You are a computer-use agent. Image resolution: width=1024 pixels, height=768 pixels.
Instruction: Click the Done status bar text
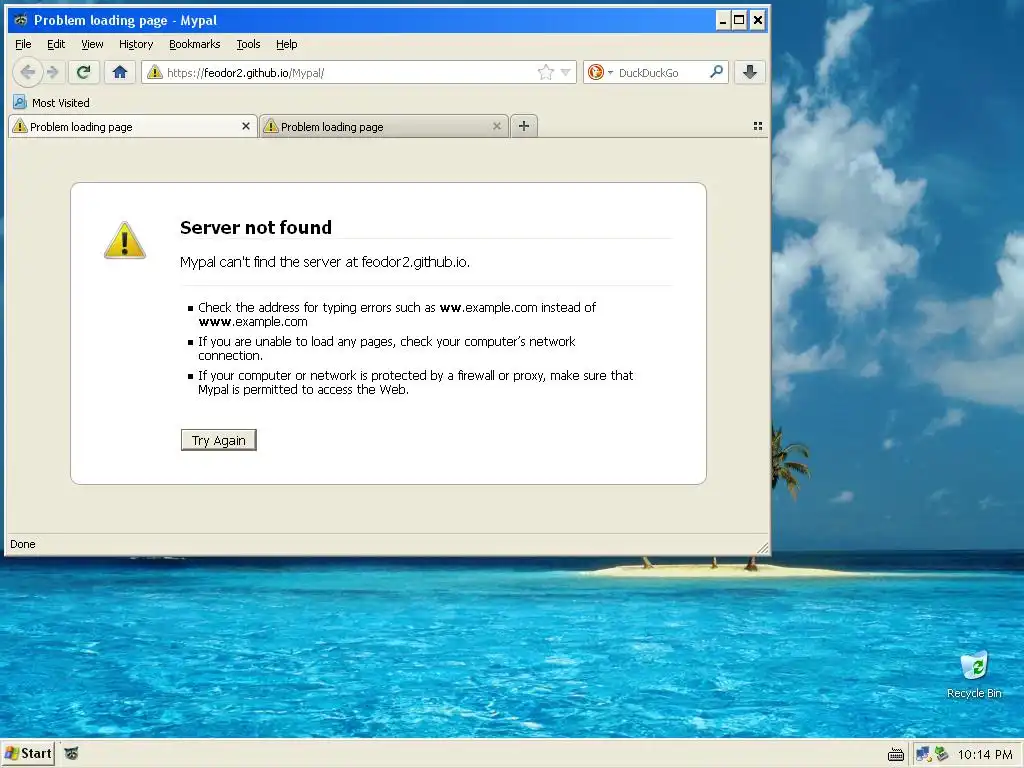click(23, 544)
